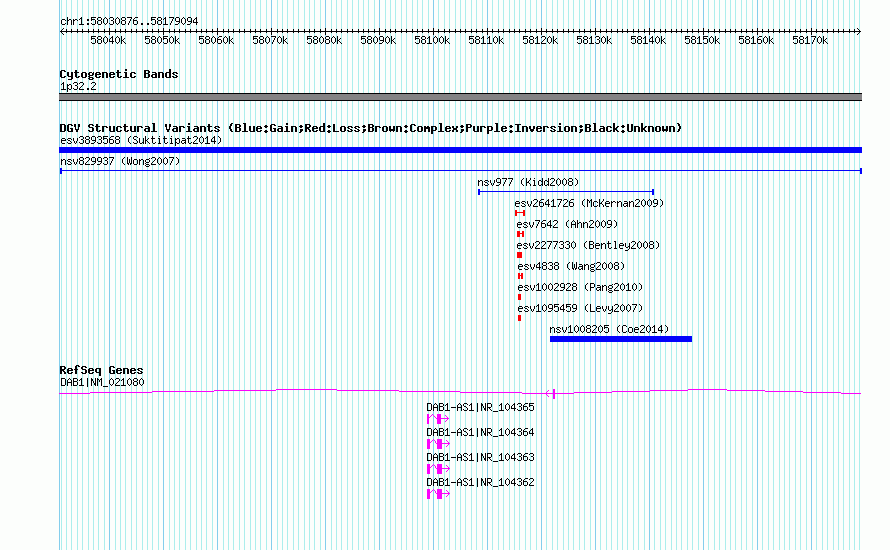Select the thin blue nsv829937 variant line

pyautogui.click(x=460, y=171)
